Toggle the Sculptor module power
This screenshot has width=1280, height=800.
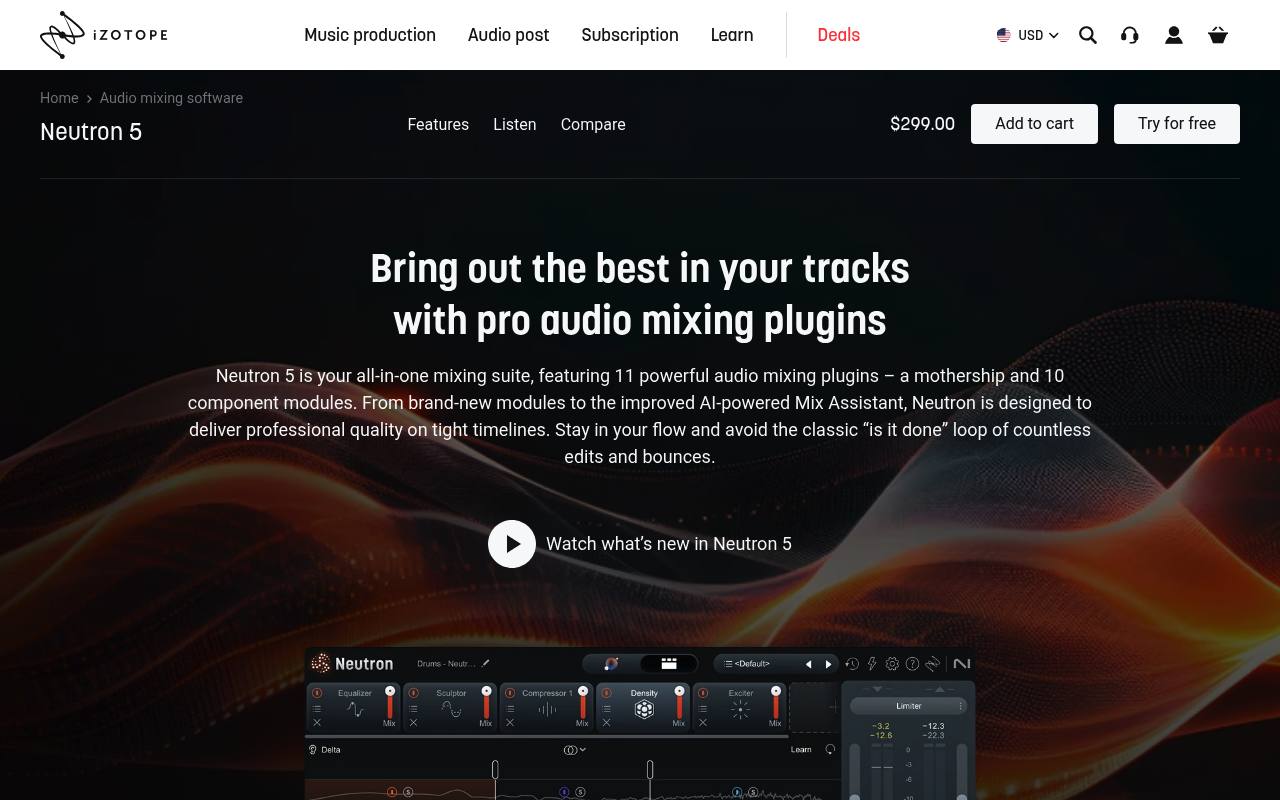413,693
